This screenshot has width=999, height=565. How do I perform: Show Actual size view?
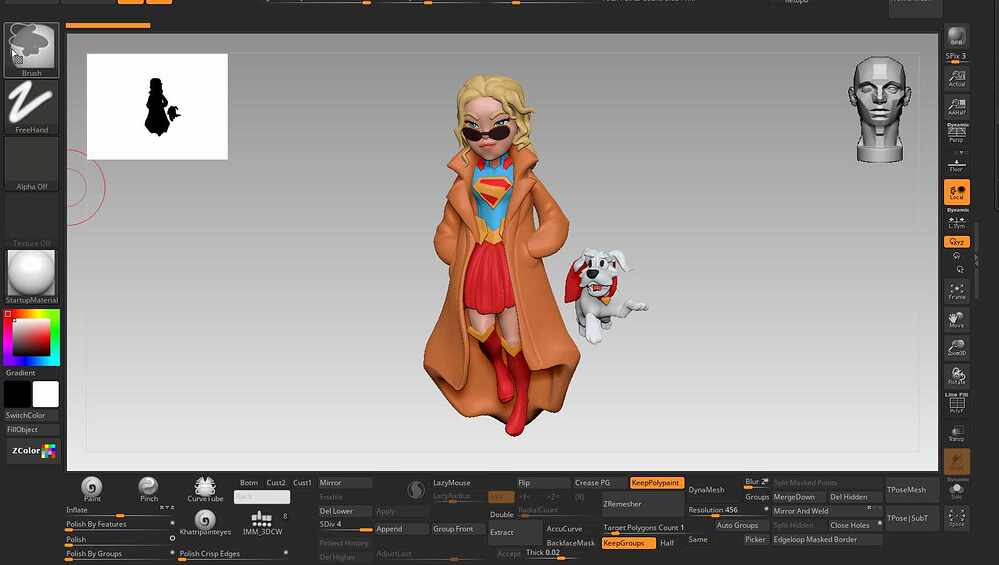[x=956, y=78]
